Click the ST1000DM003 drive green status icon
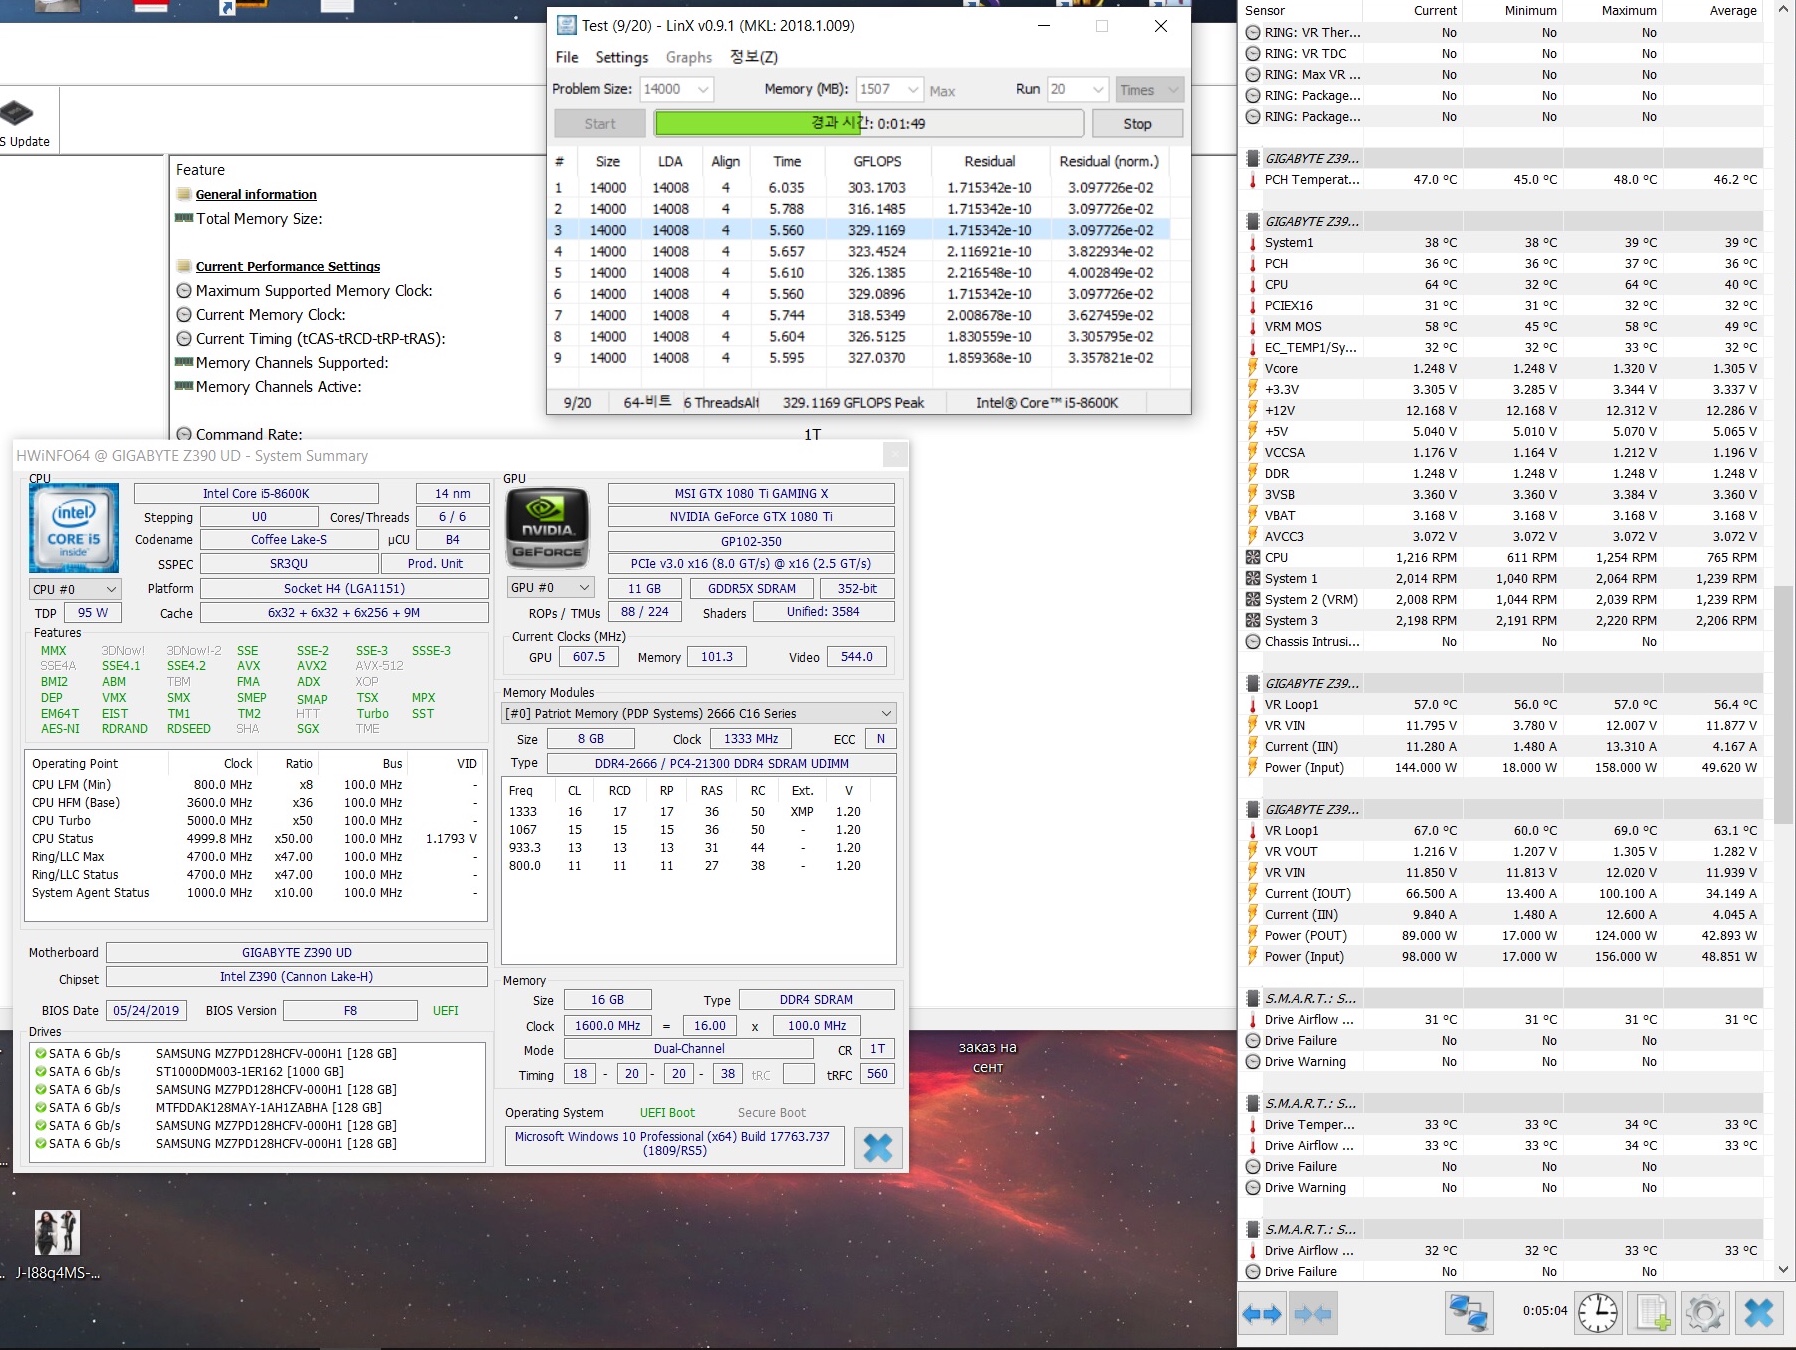Screen dimensions: 1796x1350 click(41, 1071)
